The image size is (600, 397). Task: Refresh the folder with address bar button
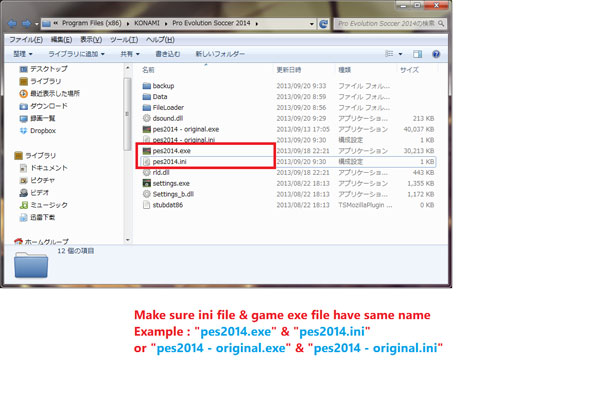(x=323, y=24)
